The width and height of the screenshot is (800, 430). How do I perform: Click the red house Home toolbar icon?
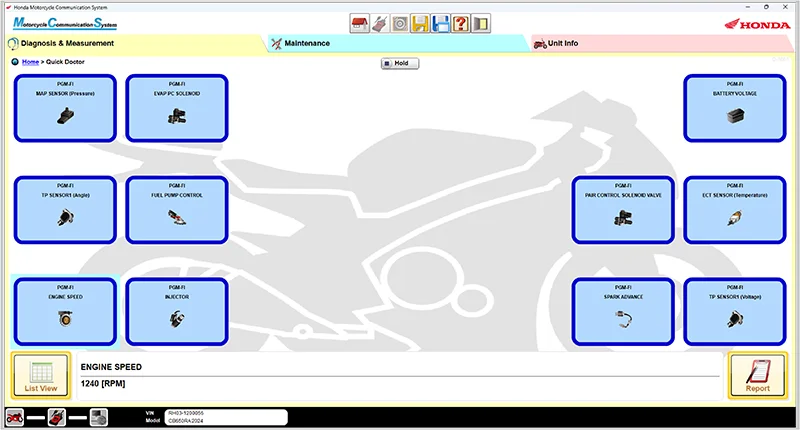[x=360, y=23]
